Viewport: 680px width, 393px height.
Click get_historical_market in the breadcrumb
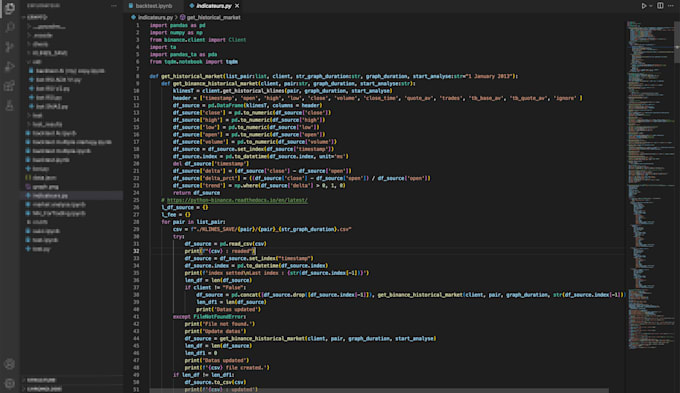click(x=213, y=17)
